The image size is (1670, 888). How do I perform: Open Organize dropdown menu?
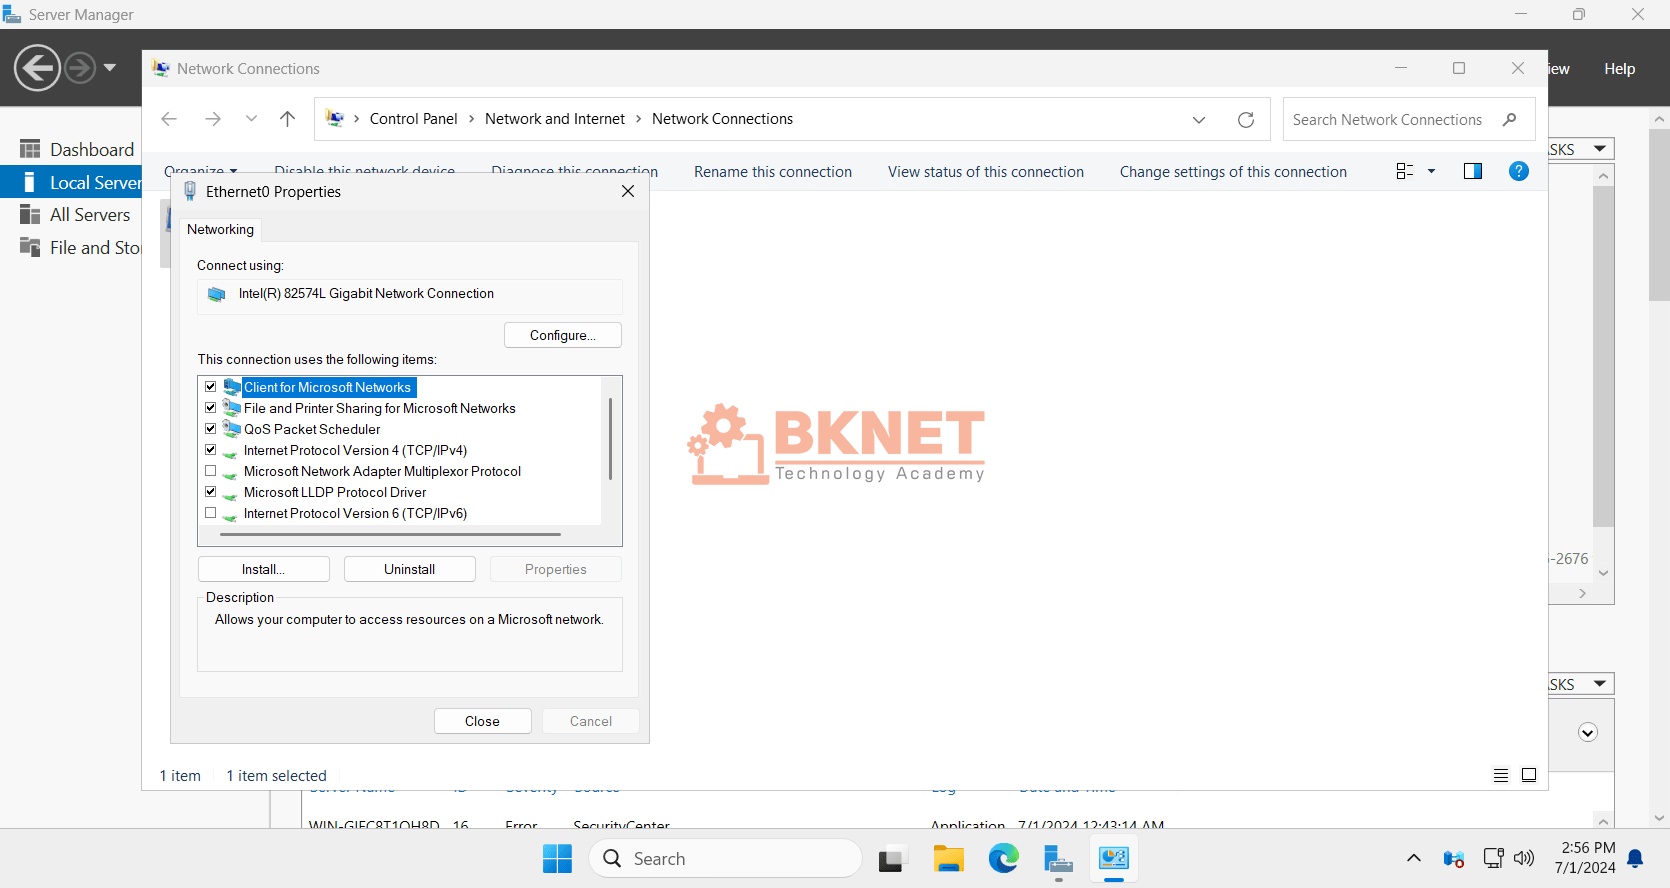(x=201, y=171)
